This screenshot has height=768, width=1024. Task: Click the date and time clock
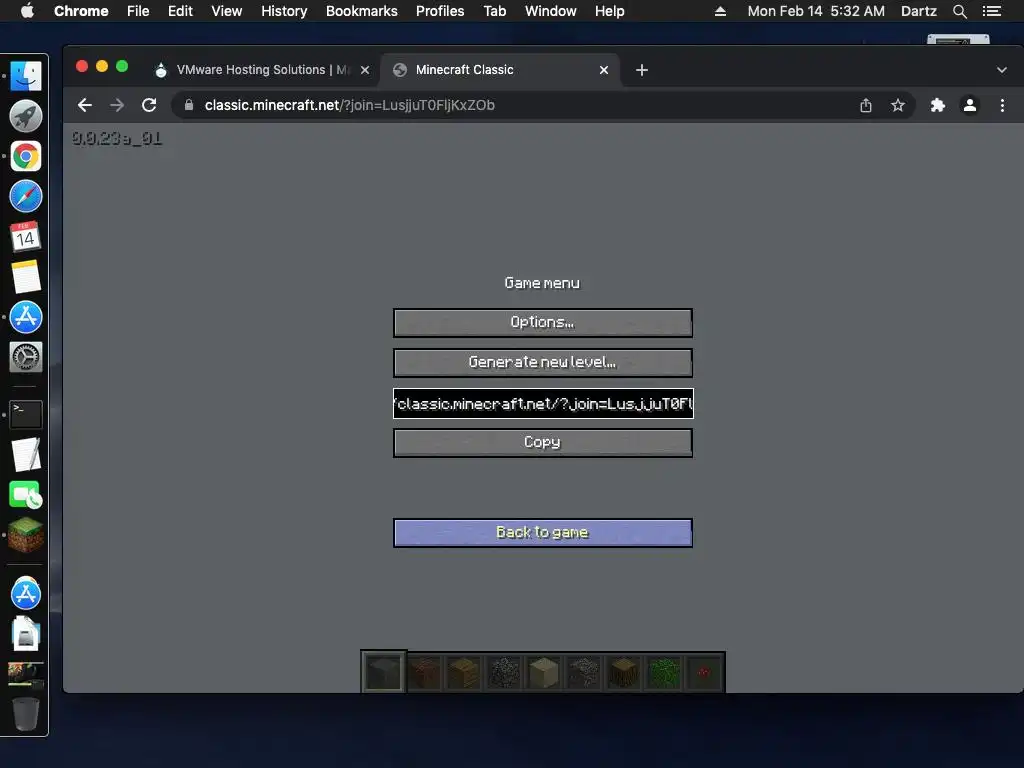point(816,11)
